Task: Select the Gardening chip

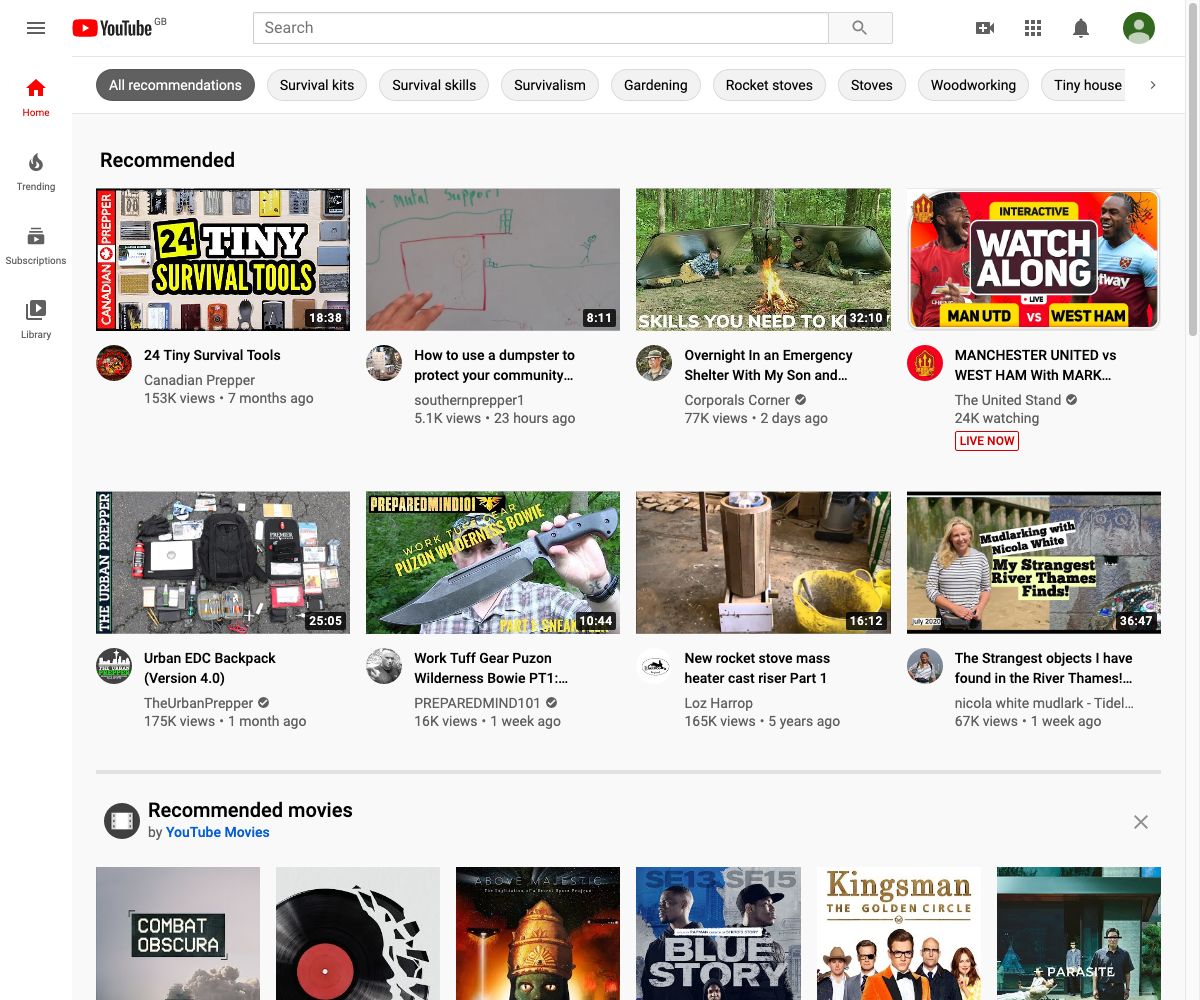Action: point(656,85)
